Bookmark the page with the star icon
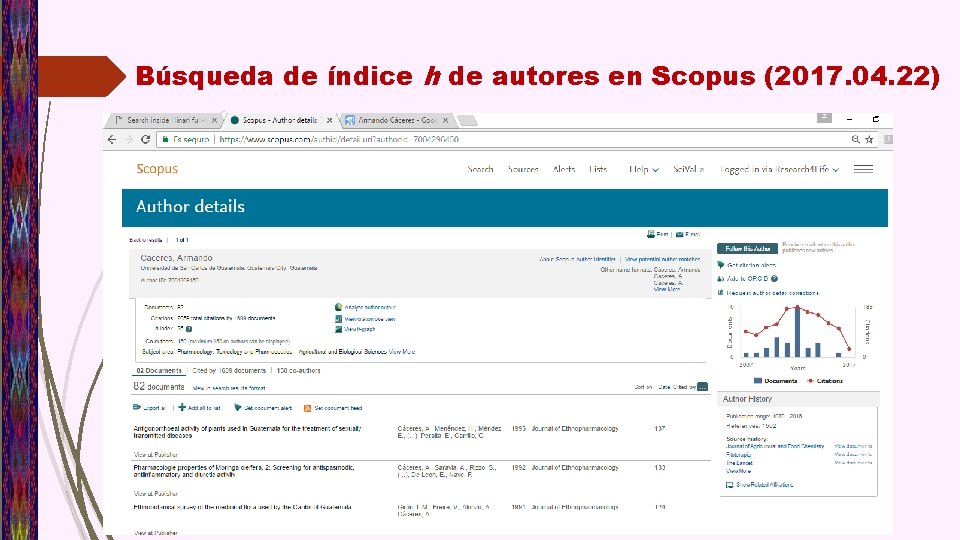The height and width of the screenshot is (540, 960). [869, 140]
